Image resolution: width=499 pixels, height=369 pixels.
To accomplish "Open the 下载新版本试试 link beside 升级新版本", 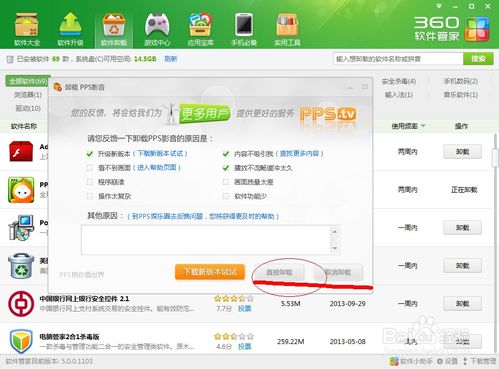I will pos(160,153).
